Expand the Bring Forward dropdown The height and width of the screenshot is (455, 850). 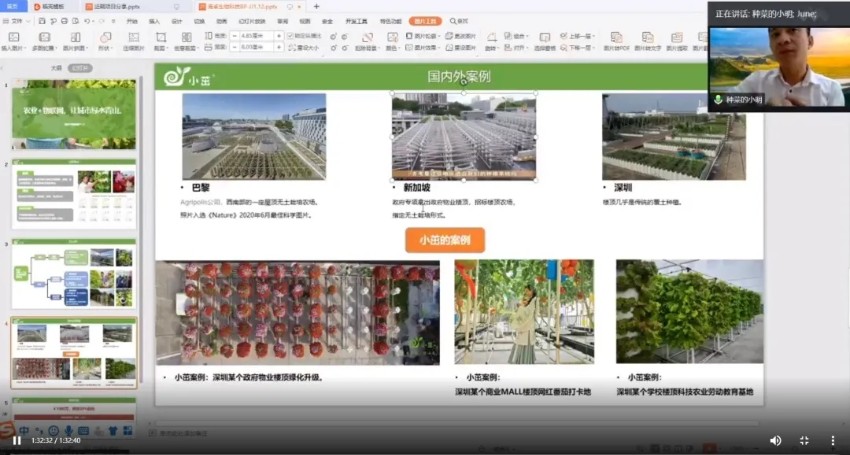593,36
